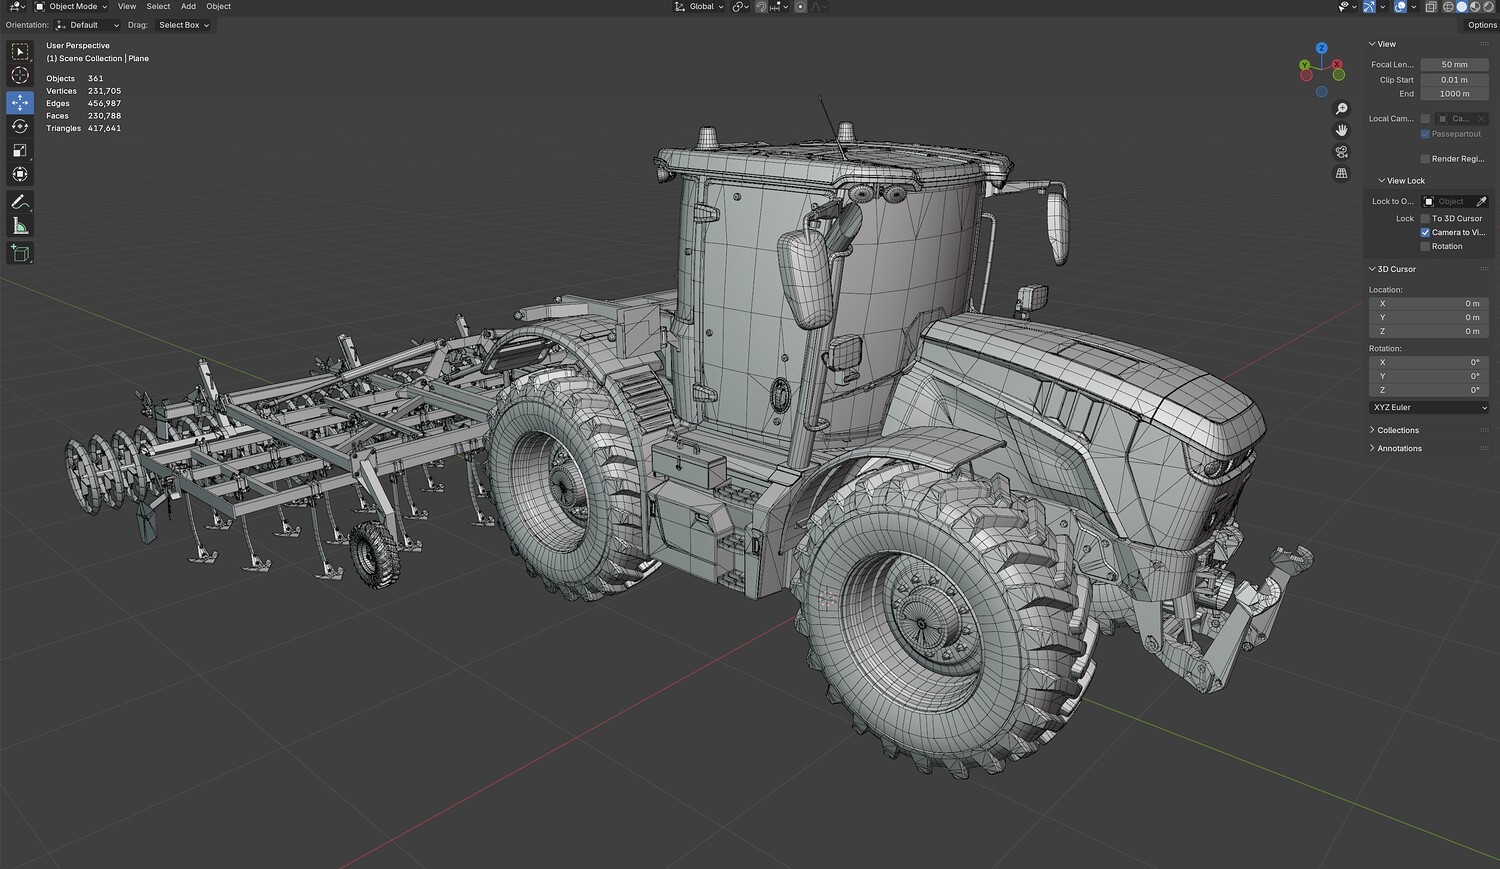Enable the Local Camera checkbox
This screenshot has width=1500, height=869.
coord(1425,119)
